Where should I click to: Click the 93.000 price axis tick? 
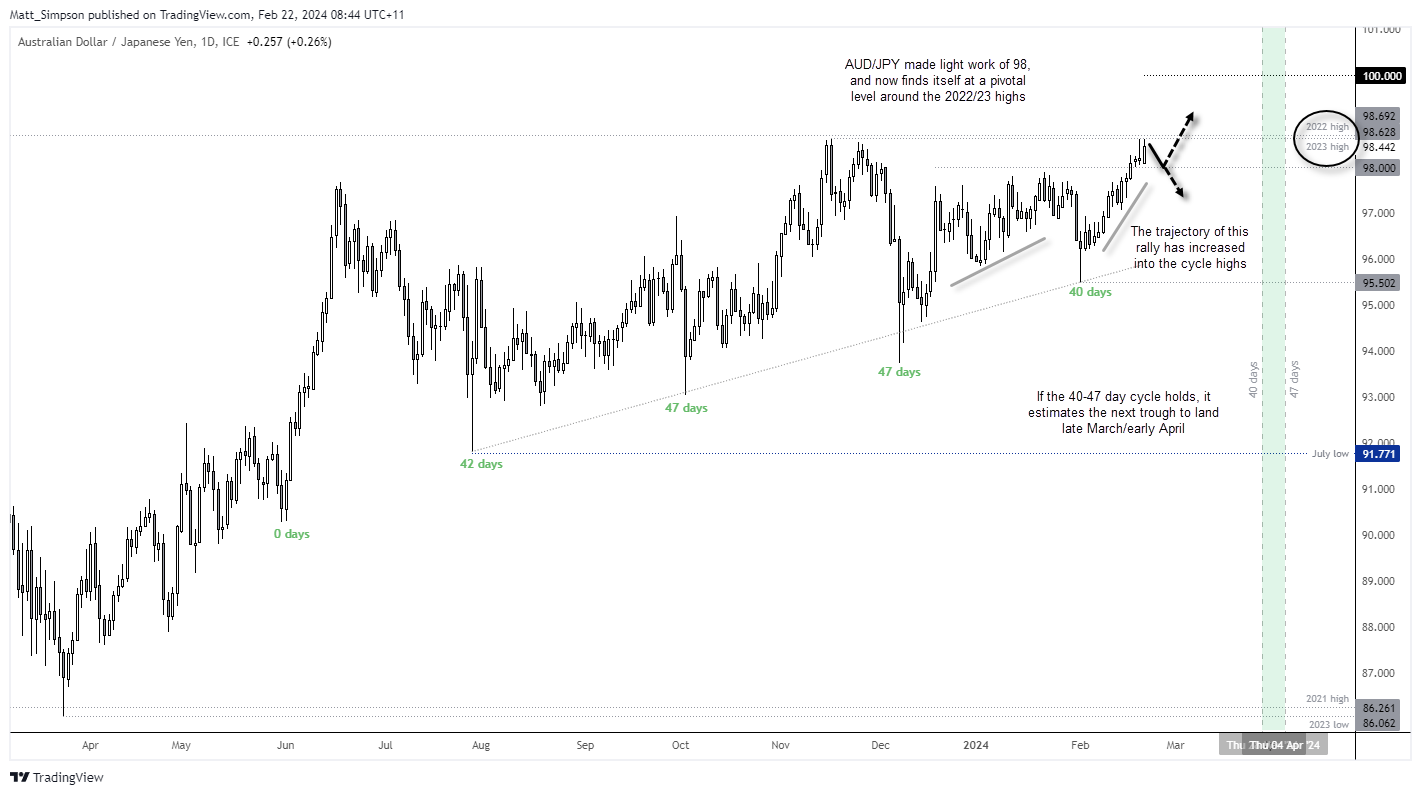[1377, 398]
